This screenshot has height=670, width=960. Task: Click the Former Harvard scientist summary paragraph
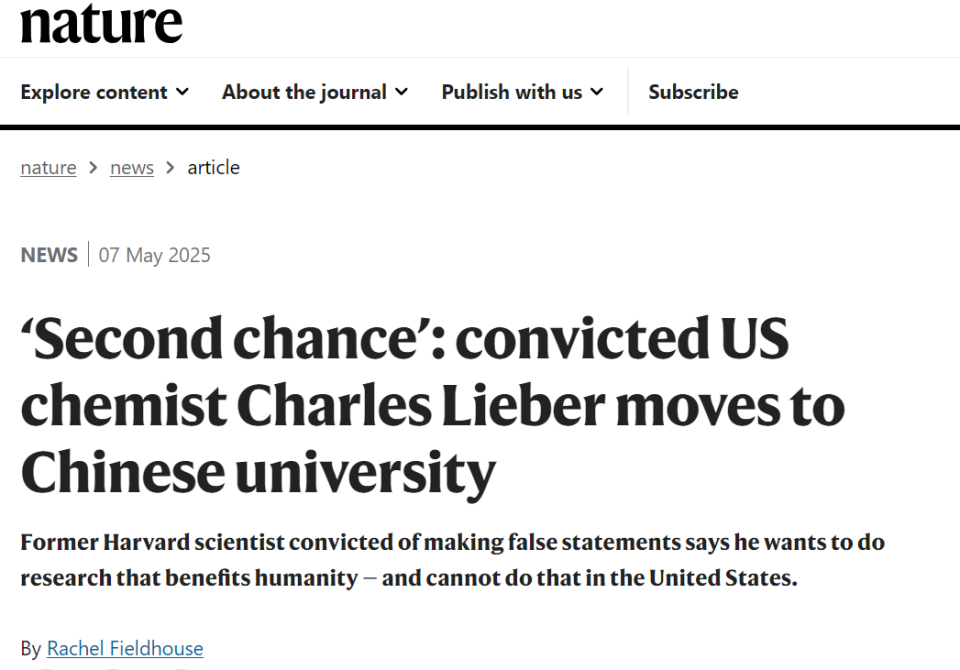tap(452, 560)
